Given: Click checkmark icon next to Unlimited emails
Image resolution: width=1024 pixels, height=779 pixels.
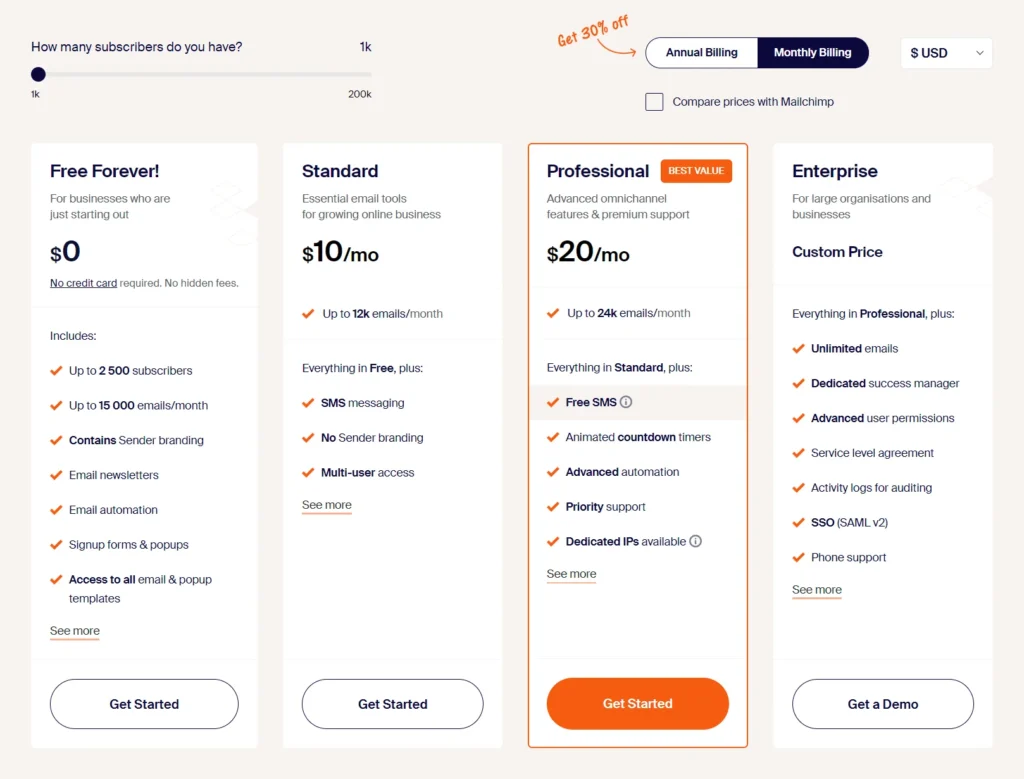Looking at the screenshot, I should 798,349.
